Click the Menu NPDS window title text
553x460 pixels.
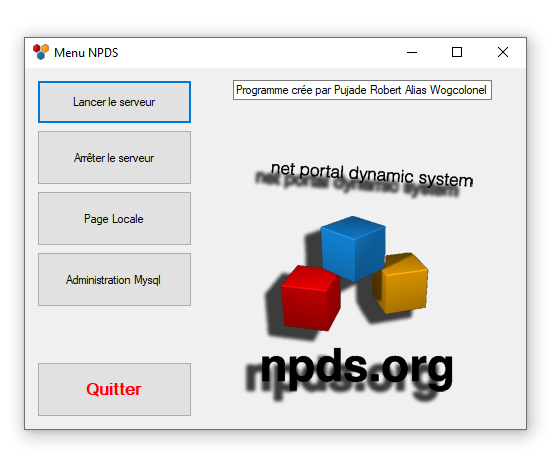(x=86, y=53)
